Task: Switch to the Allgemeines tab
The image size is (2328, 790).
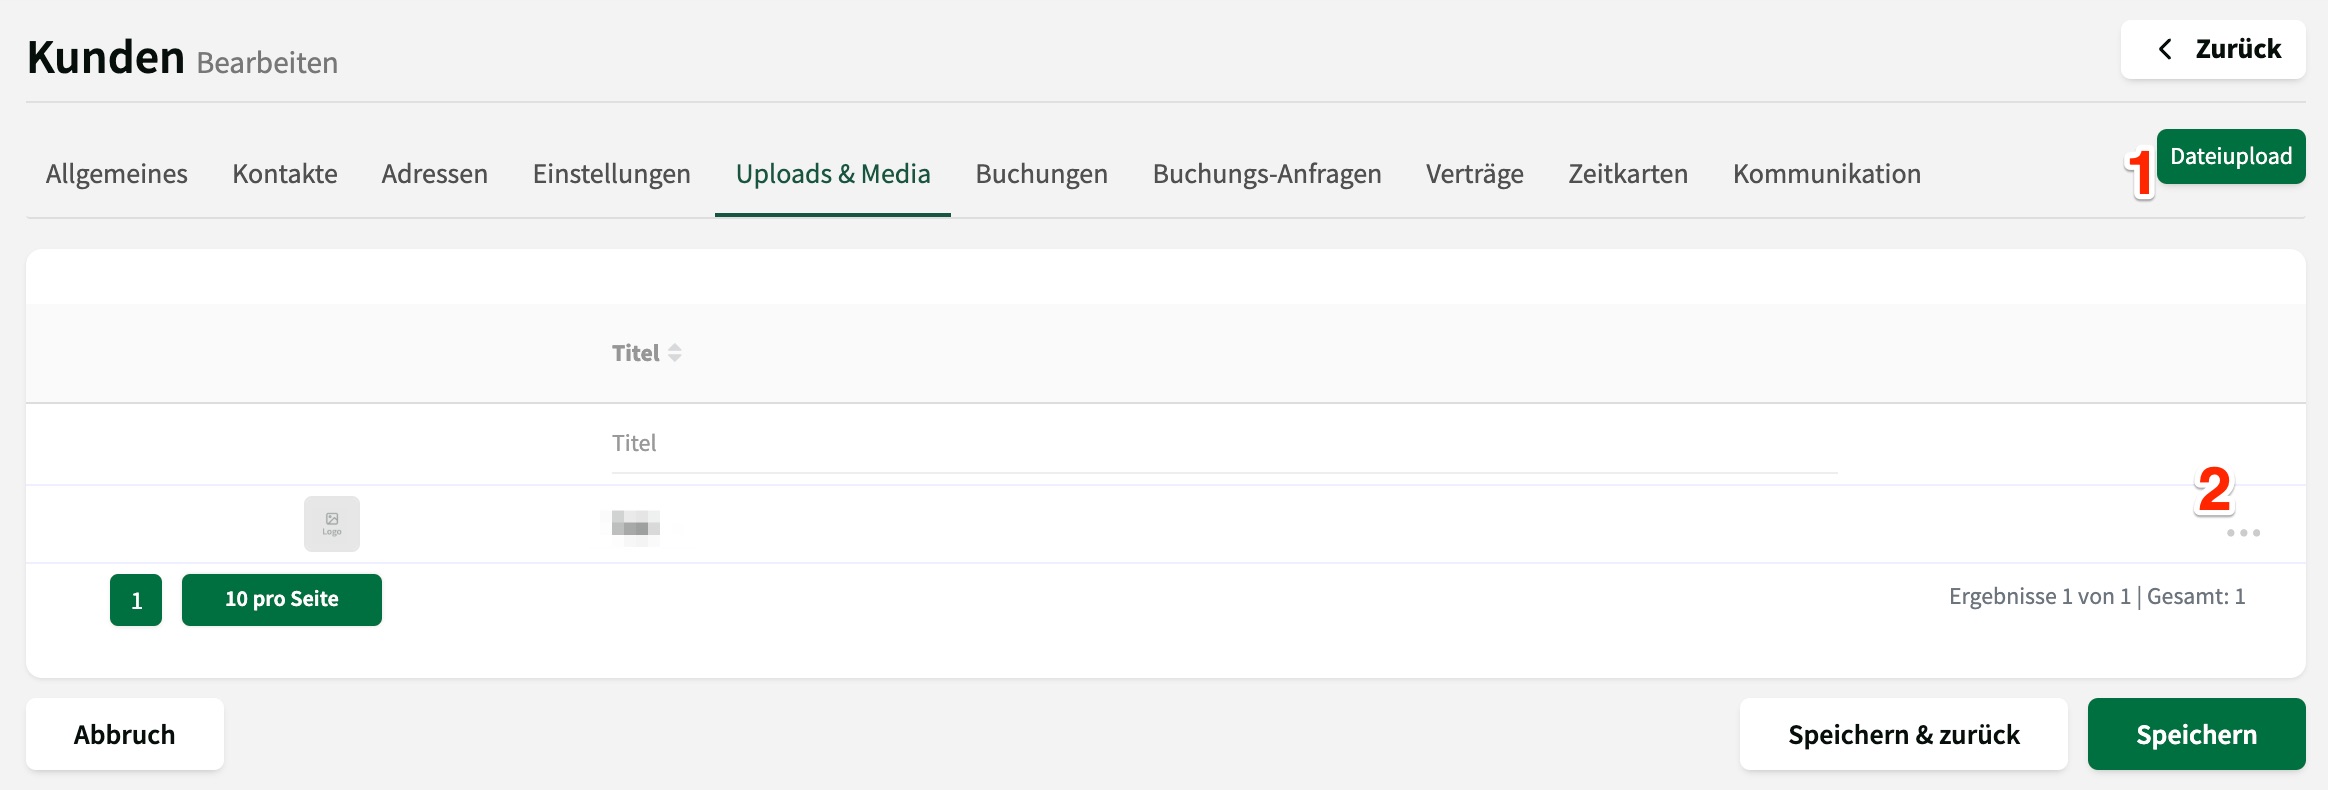Action: point(117,174)
